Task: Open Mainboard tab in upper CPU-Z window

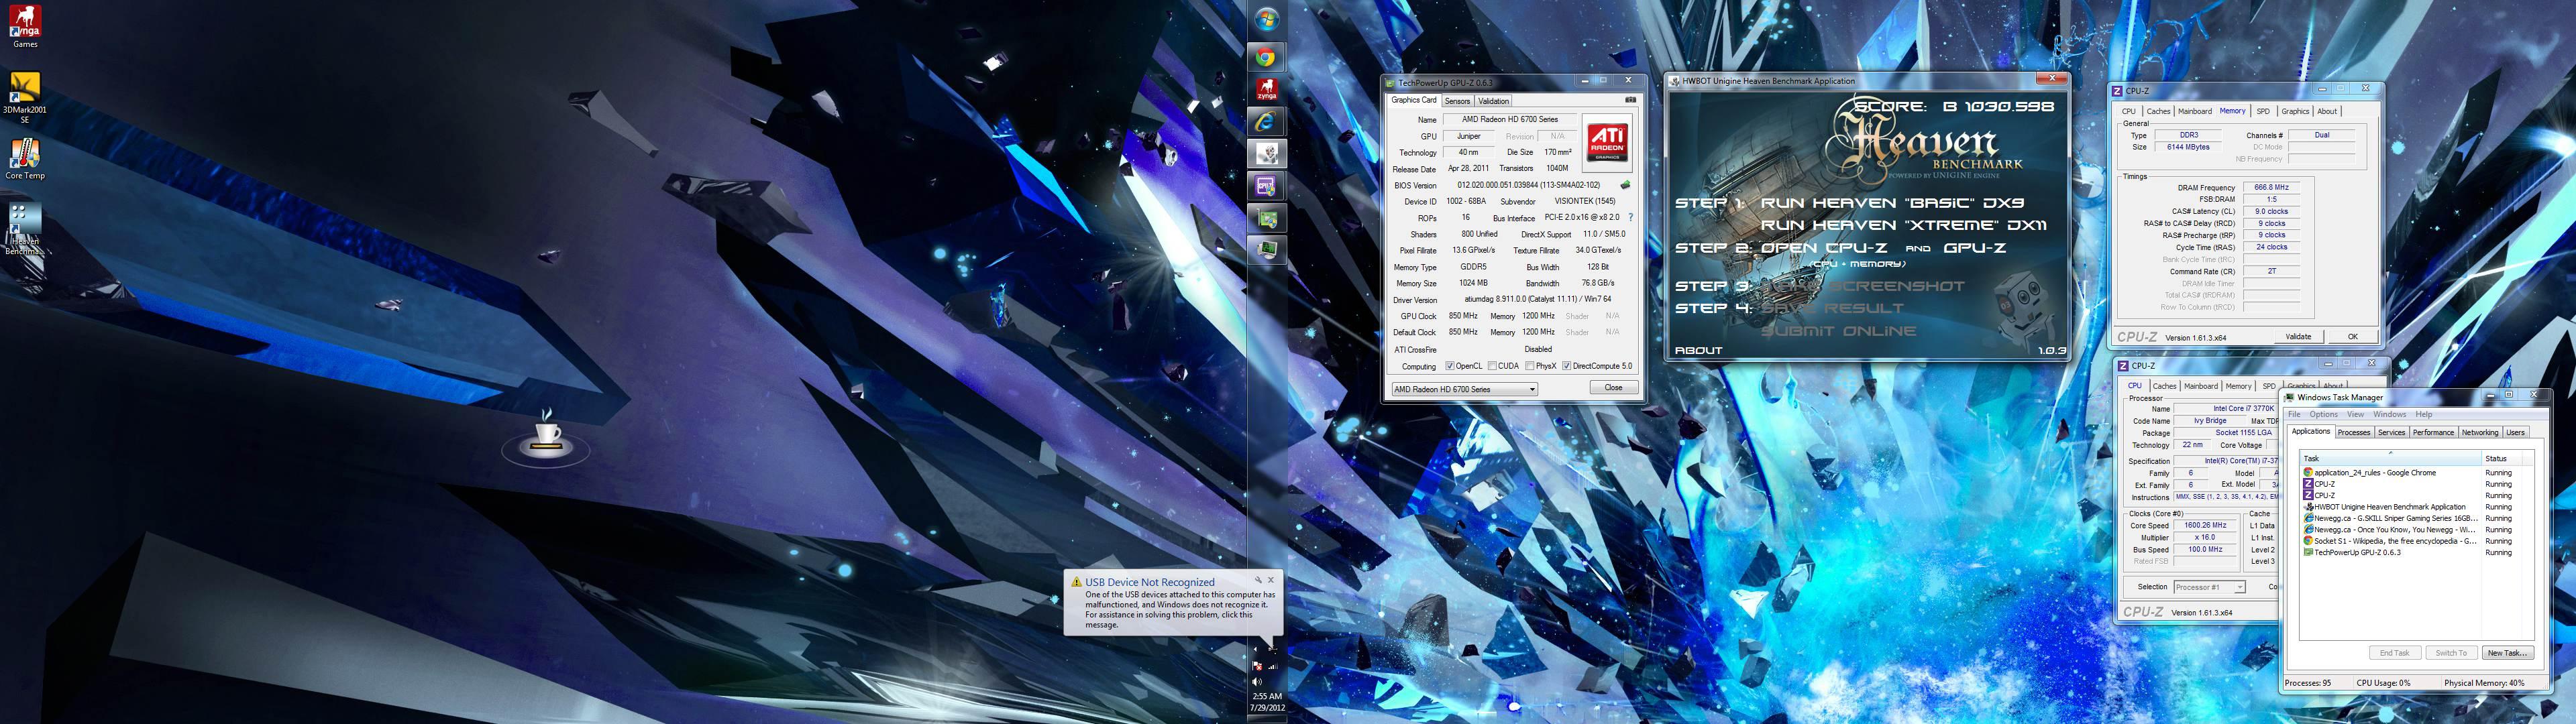Action: [x=2194, y=111]
